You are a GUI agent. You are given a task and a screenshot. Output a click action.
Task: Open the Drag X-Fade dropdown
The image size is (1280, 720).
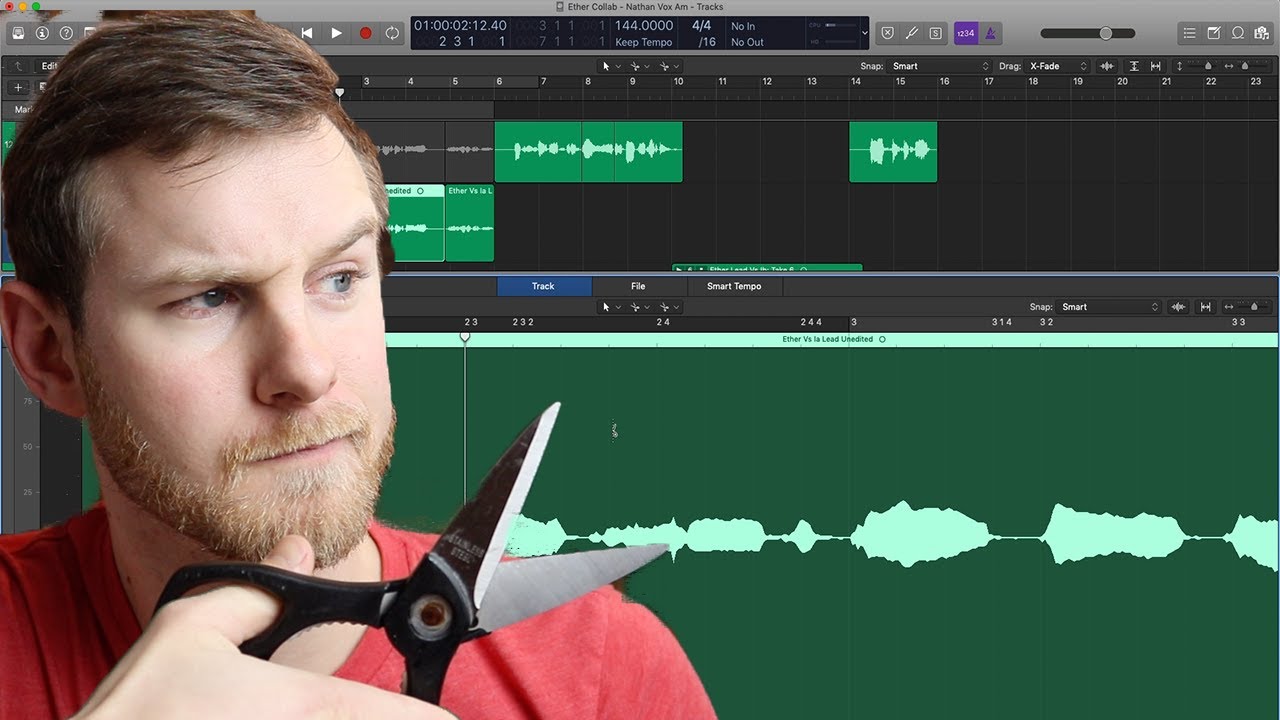point(1058,66)
